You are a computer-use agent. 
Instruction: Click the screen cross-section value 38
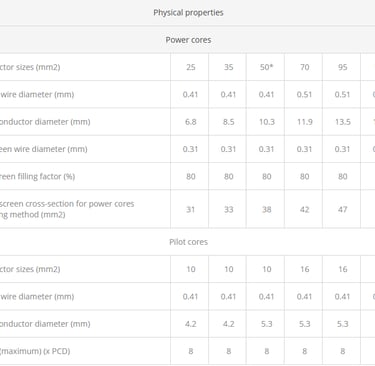click(x=266, y=209)
